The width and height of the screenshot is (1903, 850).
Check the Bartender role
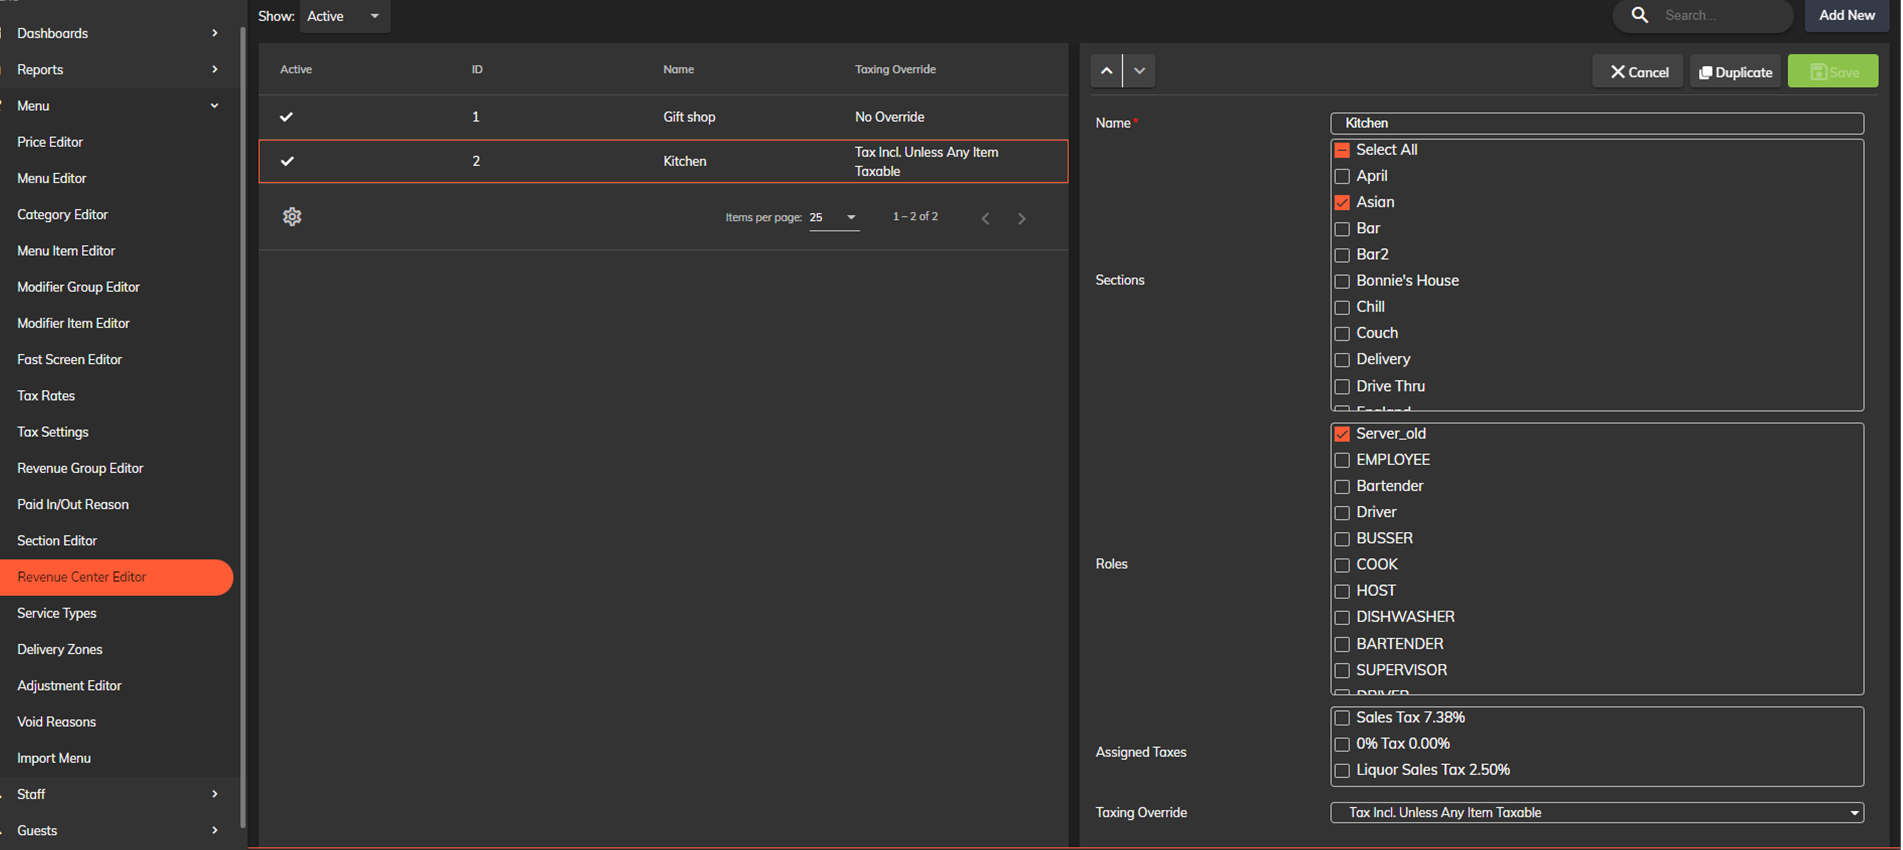pos(1342,486)
